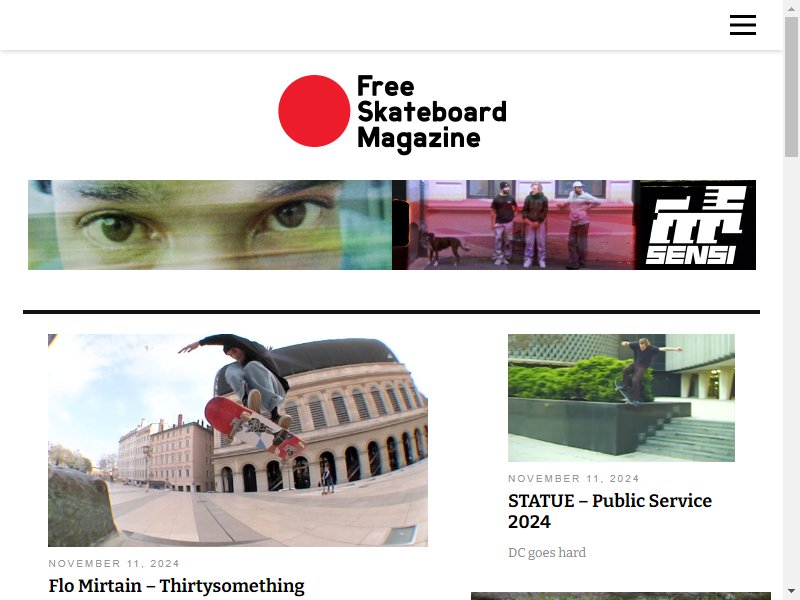
Task: Click the vertical scrollbar thumb
Action: [x=792, y=86]
